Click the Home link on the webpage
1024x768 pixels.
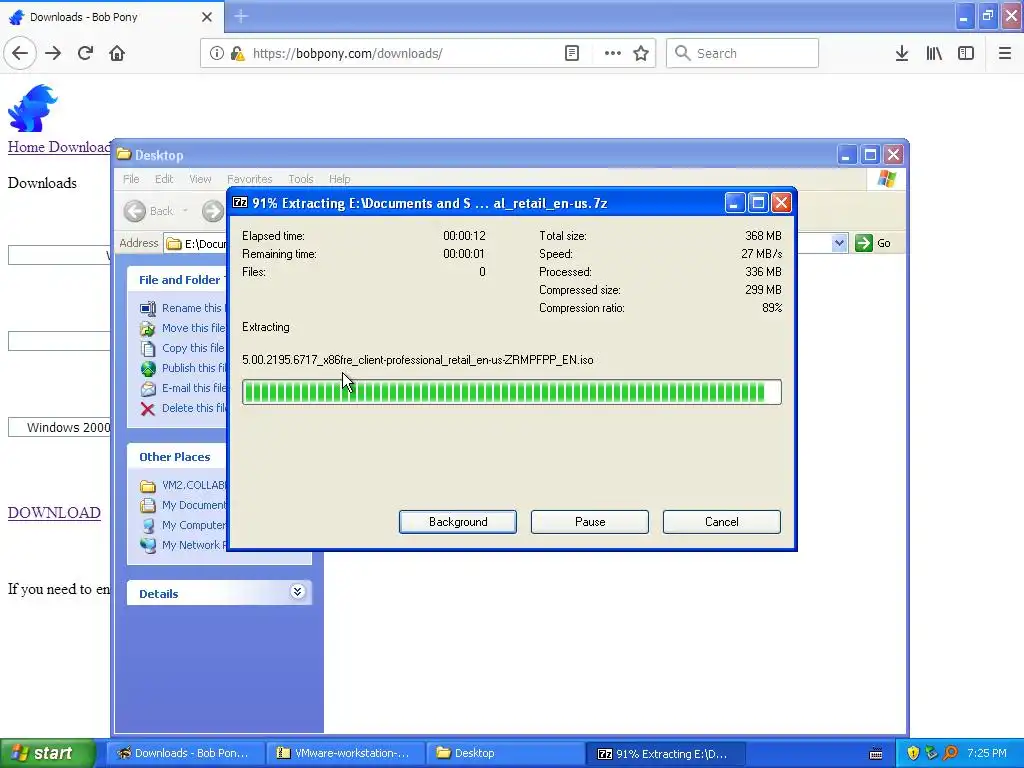[x=26, y=147]
